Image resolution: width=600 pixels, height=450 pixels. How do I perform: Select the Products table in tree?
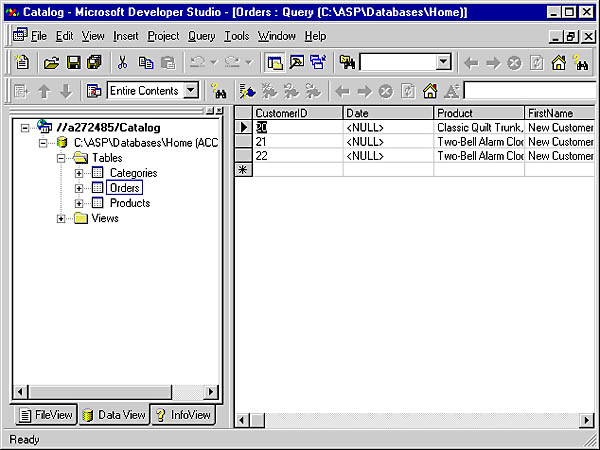point(129,203)
